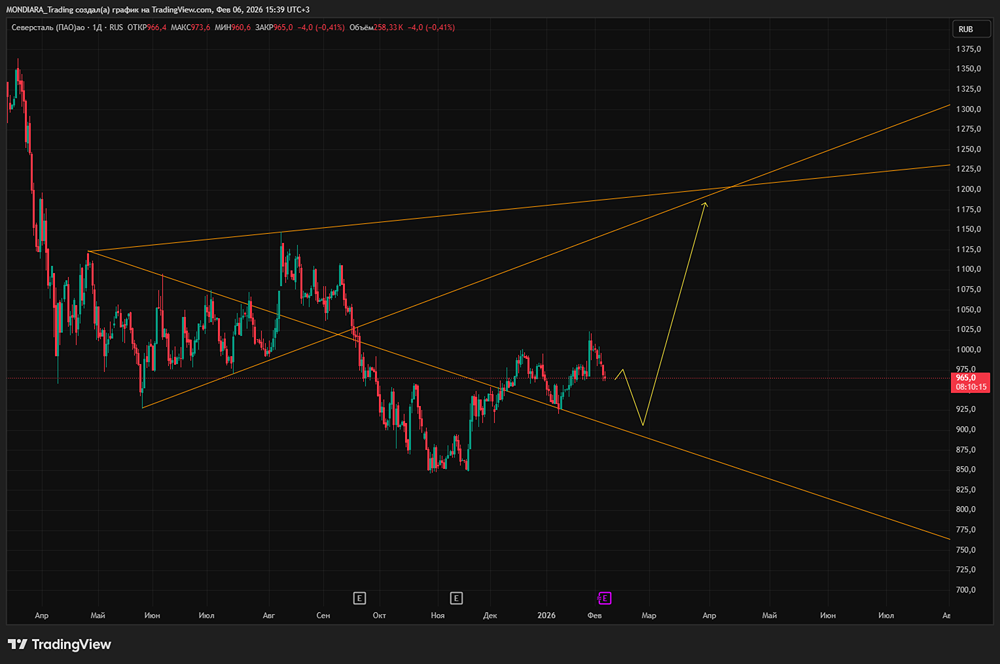
Task: Click the purple earnings marker near Фев
Action: point(604,598)
